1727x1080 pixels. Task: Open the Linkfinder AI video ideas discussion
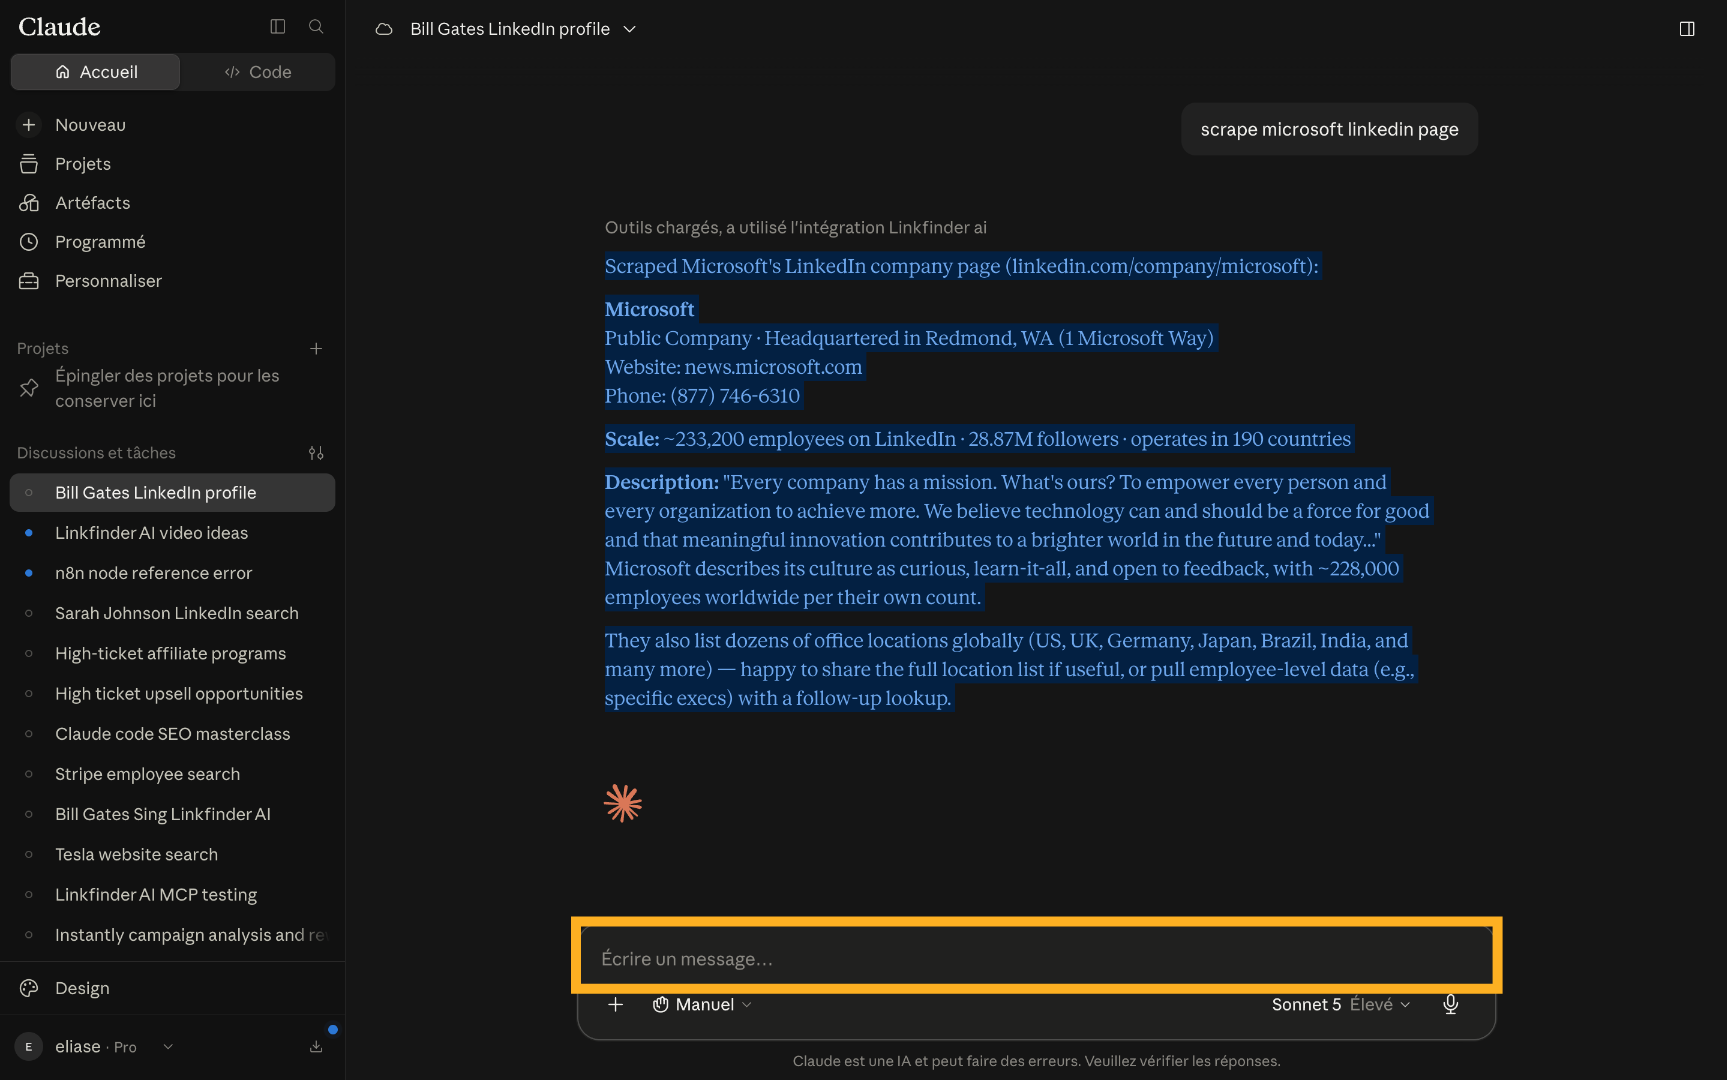click(172, 533)
